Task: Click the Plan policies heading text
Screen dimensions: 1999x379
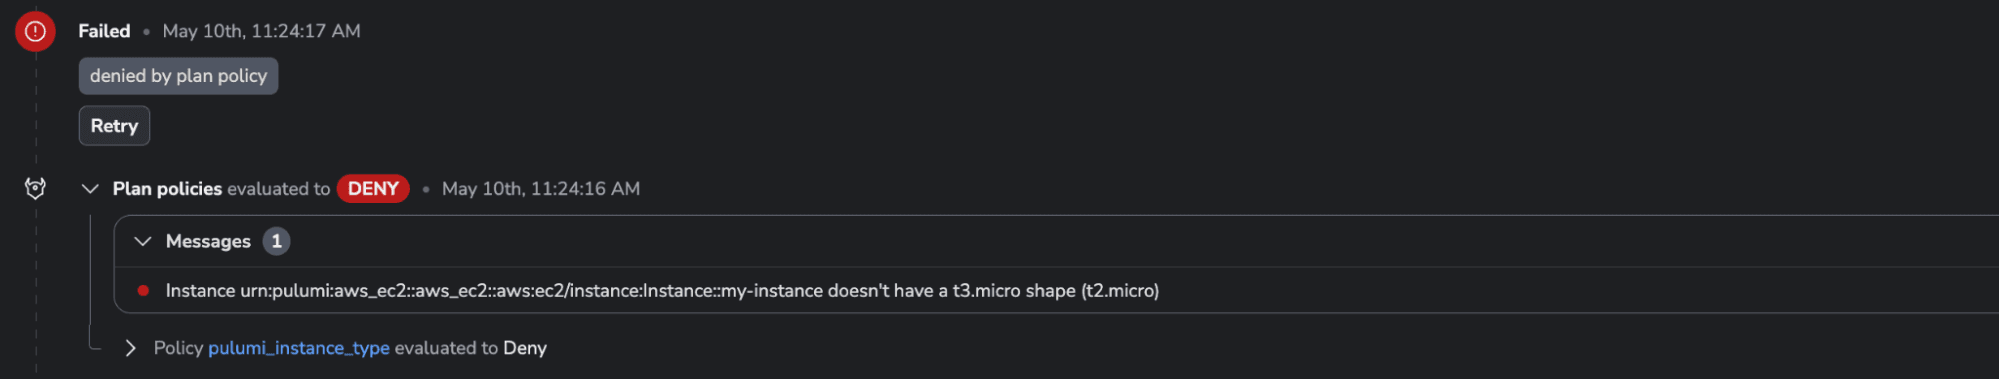Action: click(x=167, y=189)
